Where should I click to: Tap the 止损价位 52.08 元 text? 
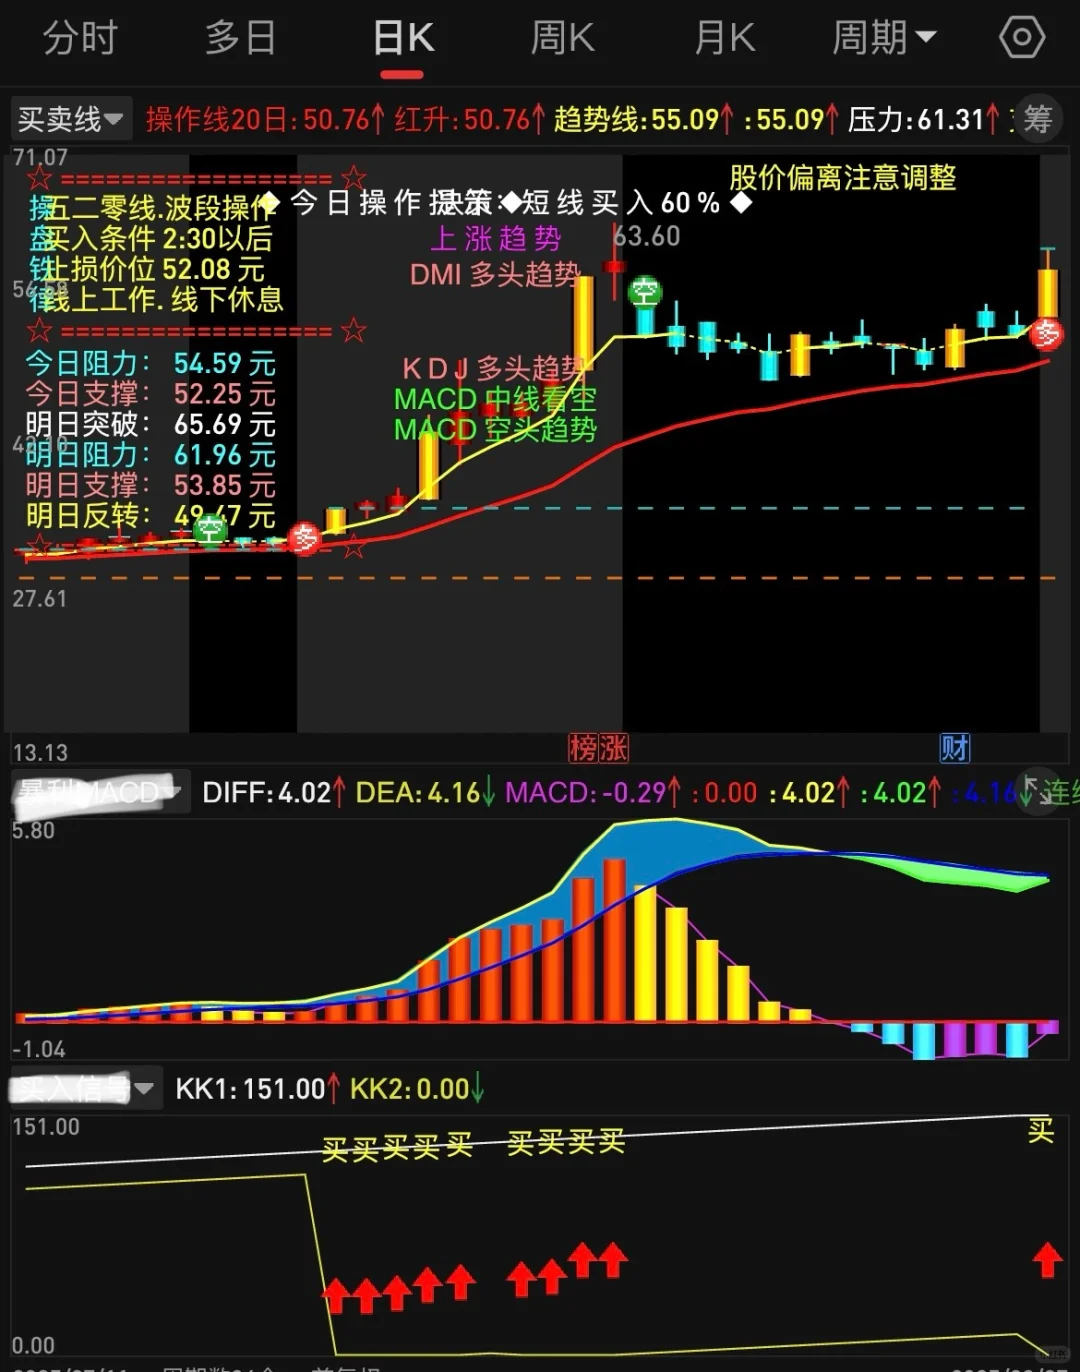tap(155, 269)
